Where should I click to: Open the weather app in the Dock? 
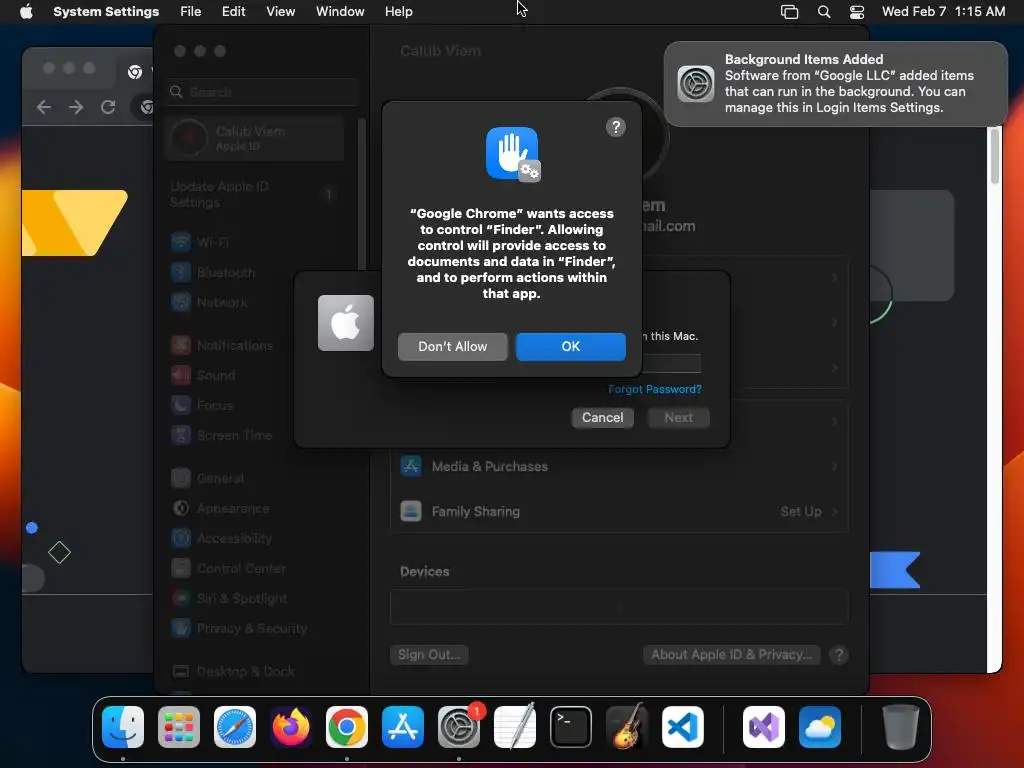point(820,727)
